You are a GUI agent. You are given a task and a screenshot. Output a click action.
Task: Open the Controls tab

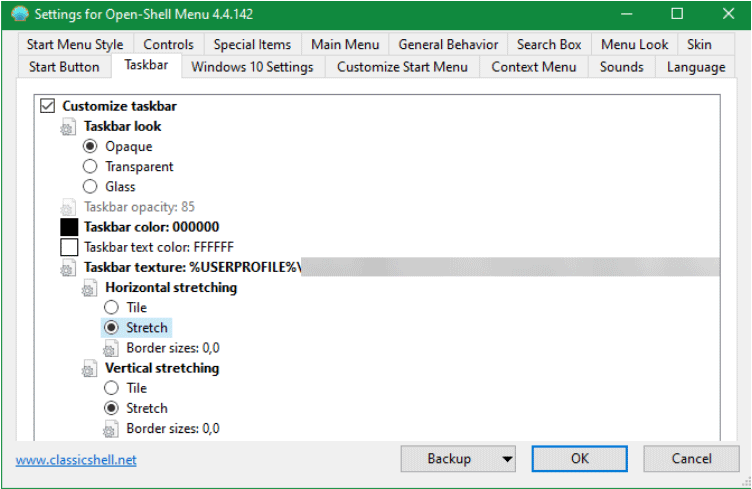pos(168,45)
